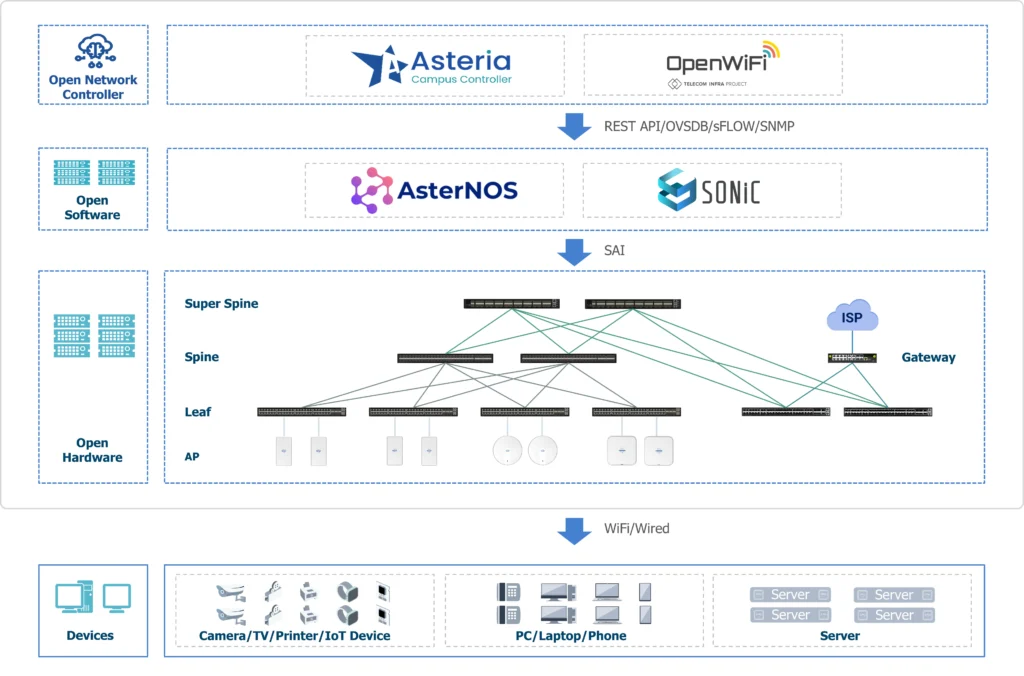
Task: Click the Devices label
Action: click(x=90, y=636)
